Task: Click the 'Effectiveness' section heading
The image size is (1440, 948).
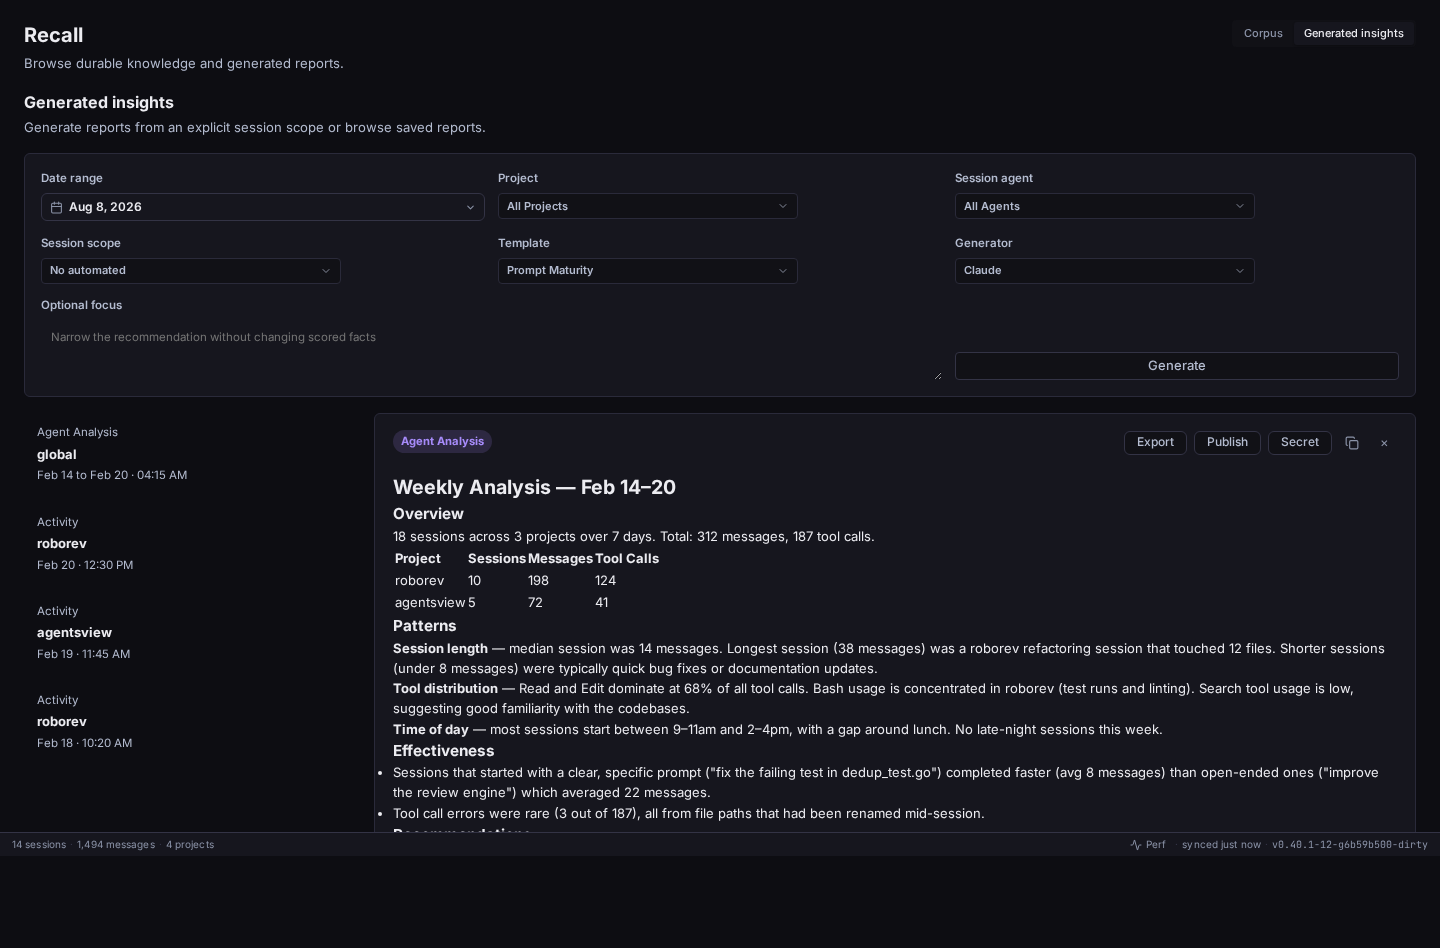Action: point(443,751)
